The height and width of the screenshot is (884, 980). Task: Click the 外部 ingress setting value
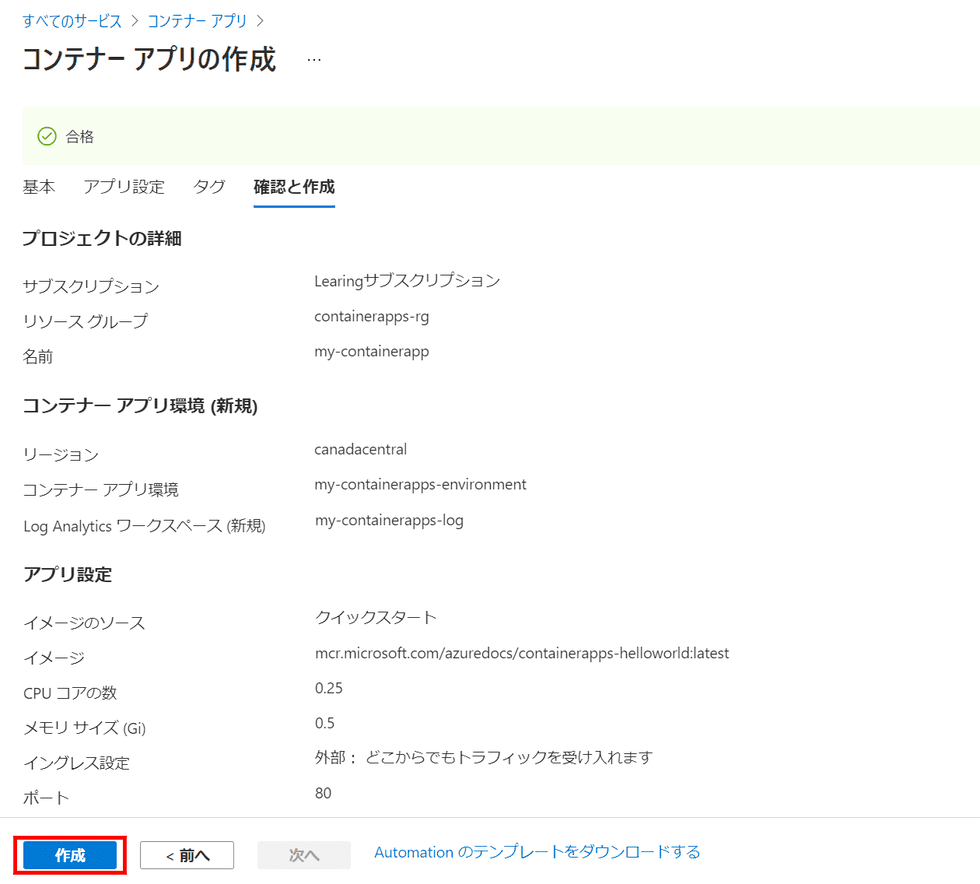[483, 758]
